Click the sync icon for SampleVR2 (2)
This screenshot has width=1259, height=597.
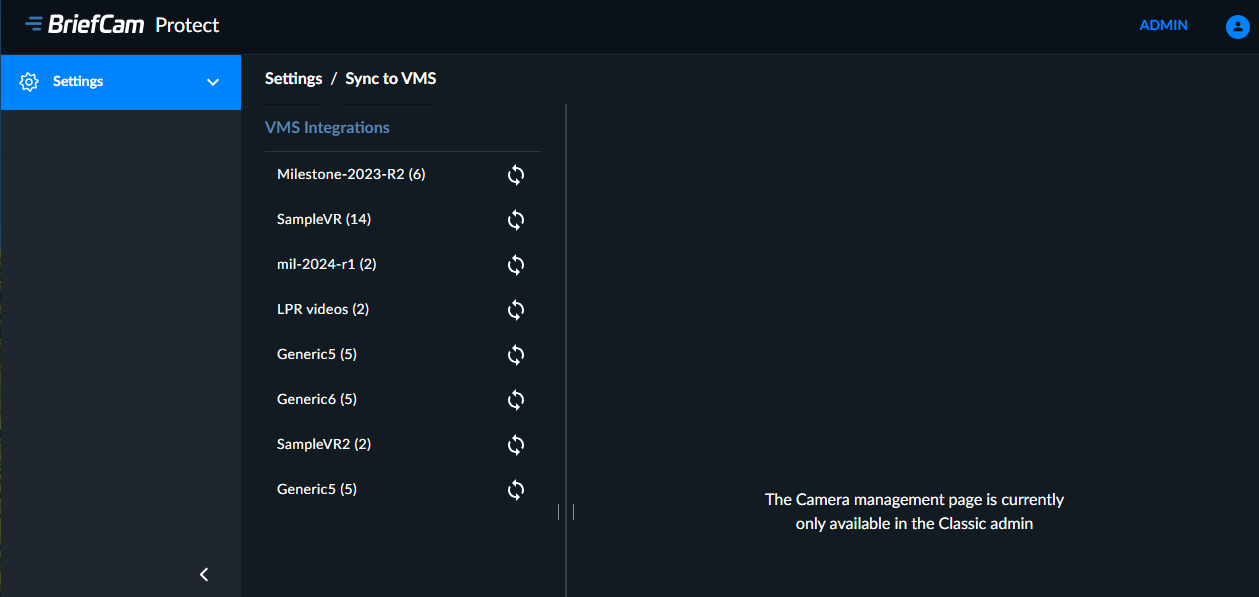pyautogui.click(x=516, y=445)
